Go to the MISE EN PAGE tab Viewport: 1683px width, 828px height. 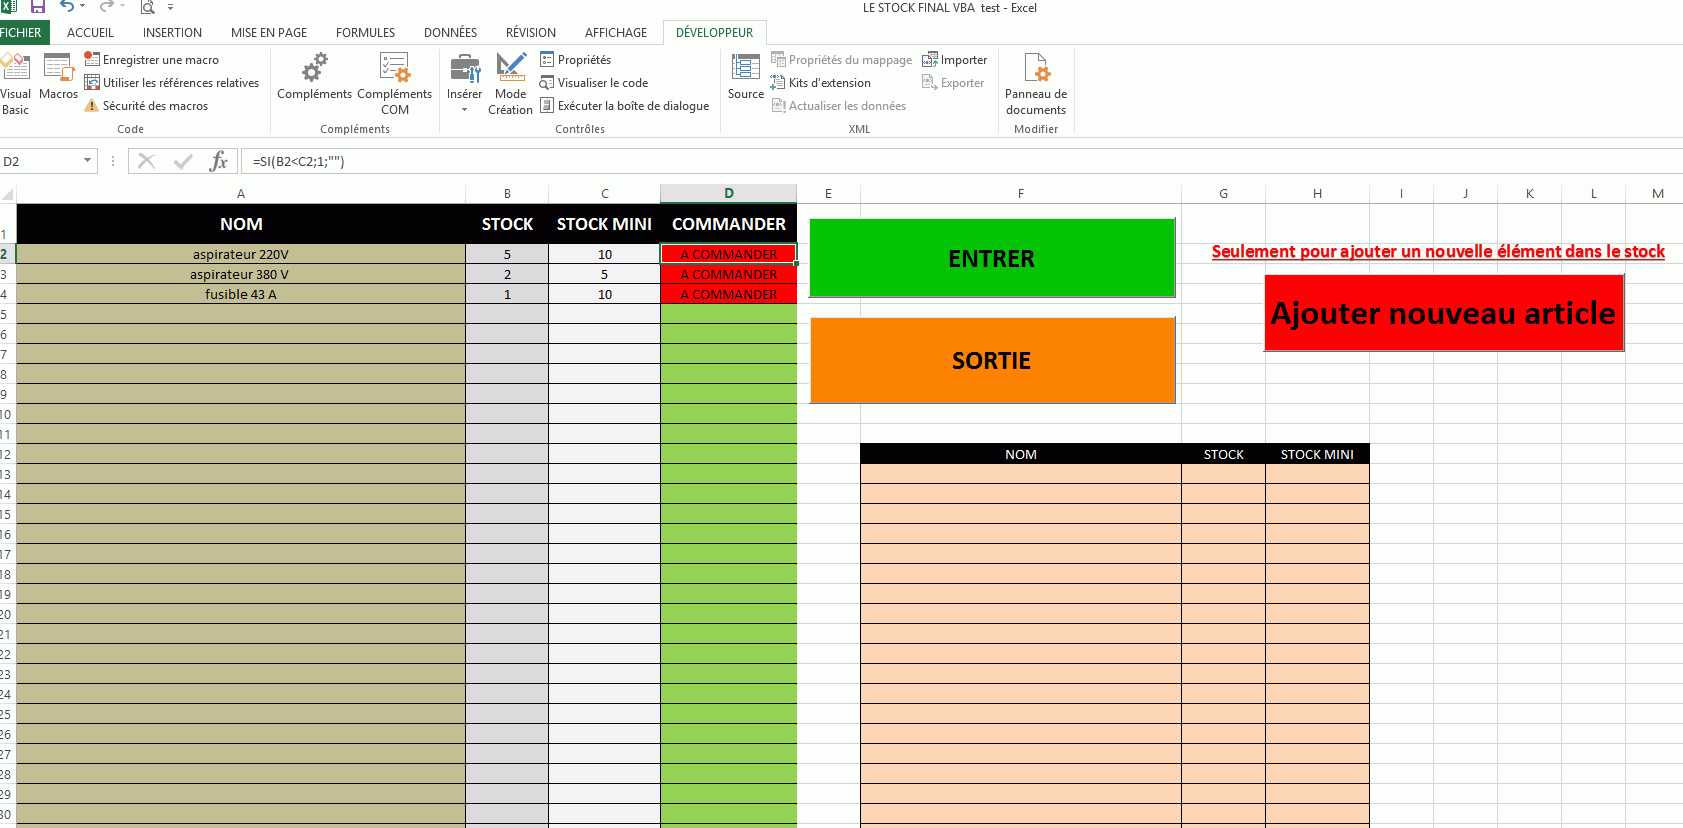coord(269,33)
